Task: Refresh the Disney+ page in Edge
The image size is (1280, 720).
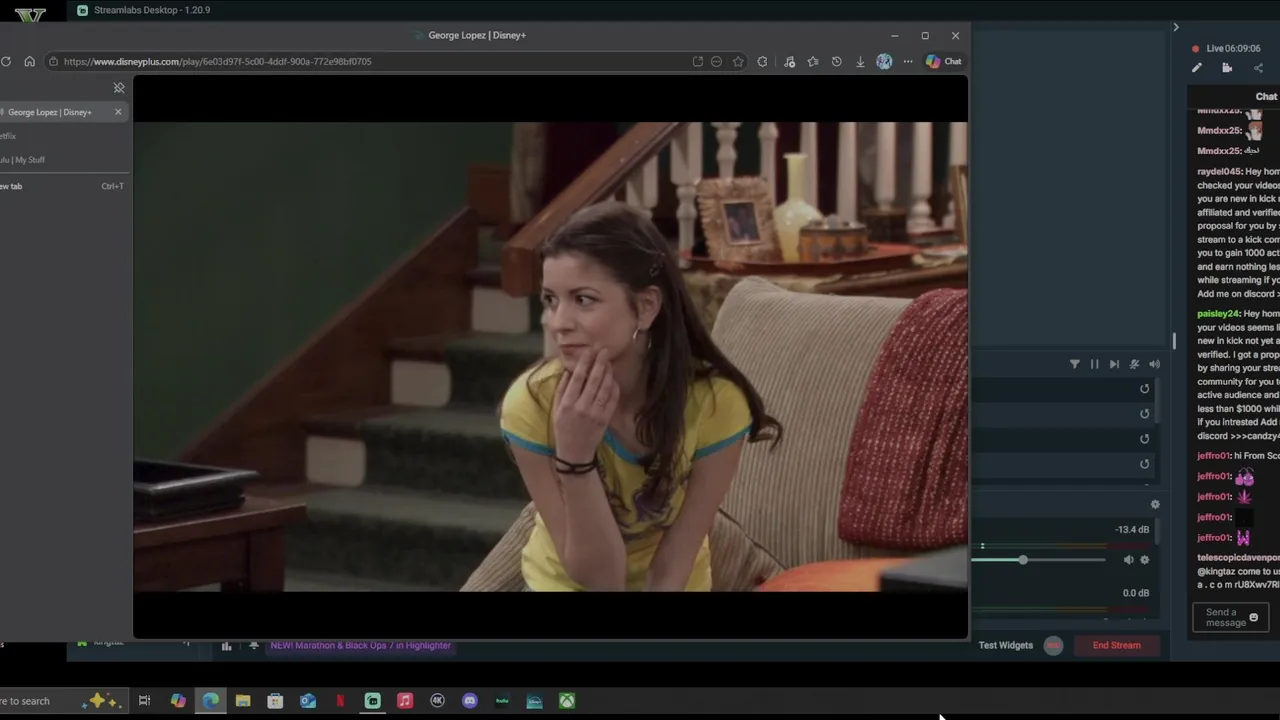Action: (x=6, y=61)
